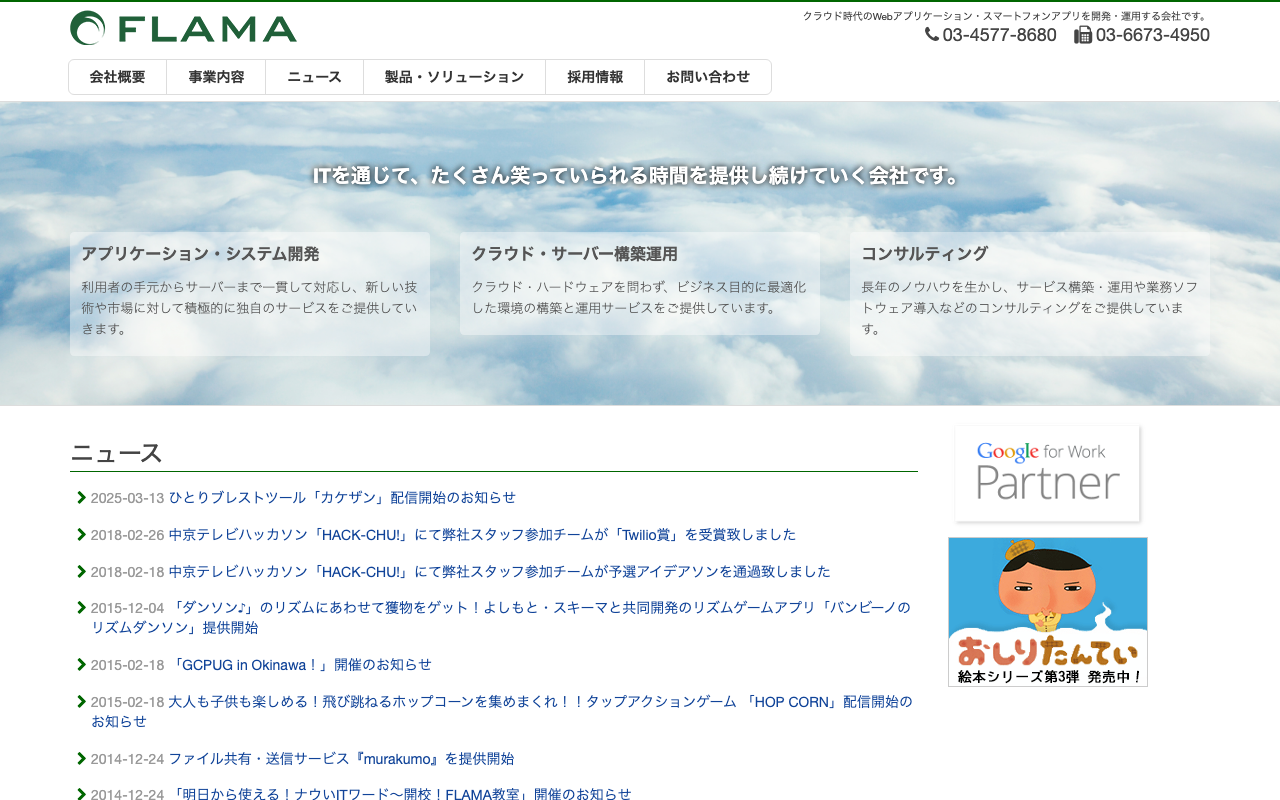This screenshot has height=800, width=1280.
Task: Open the ニュース menu item
Action: coord(314,77)
